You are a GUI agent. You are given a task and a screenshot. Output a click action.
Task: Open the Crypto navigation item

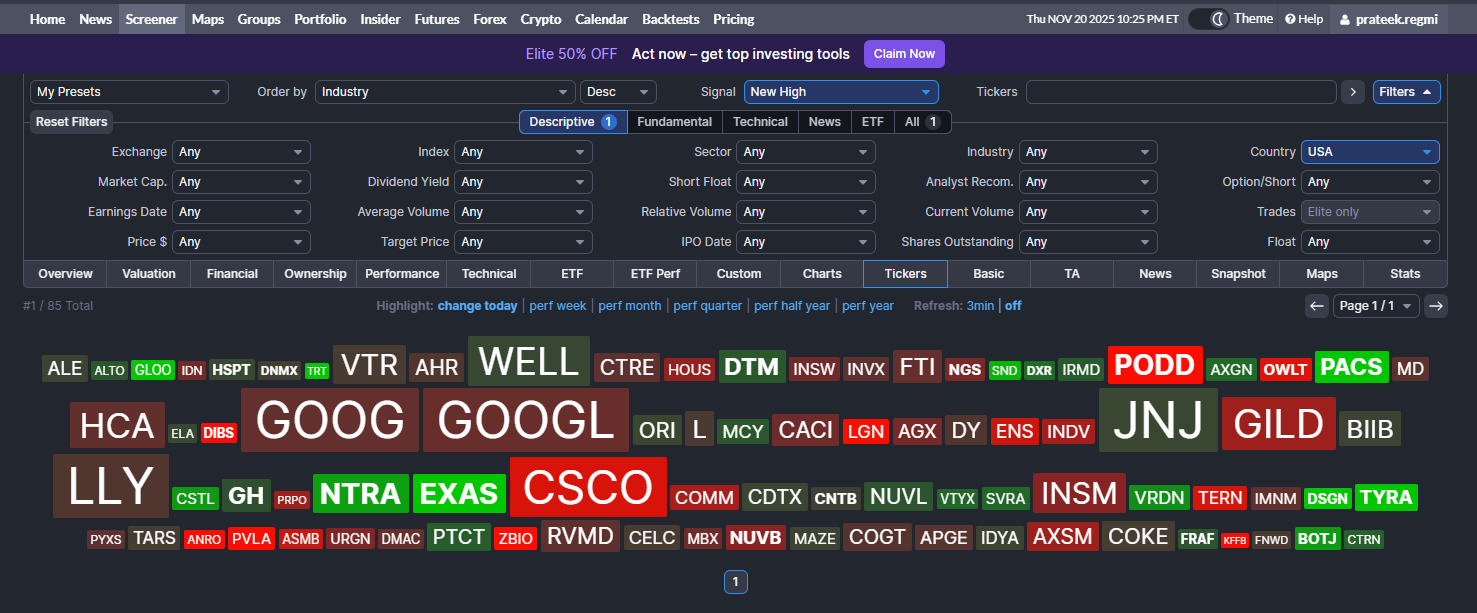541,19
